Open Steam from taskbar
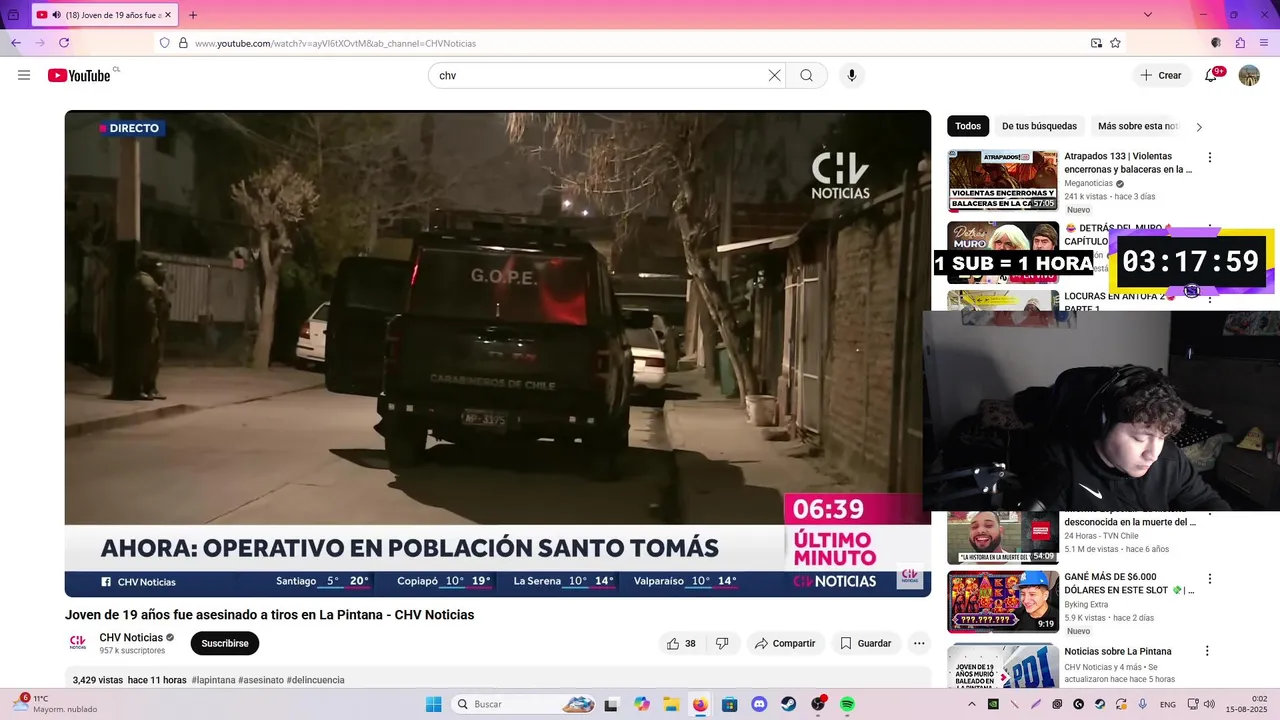 [x=789, y=704]
